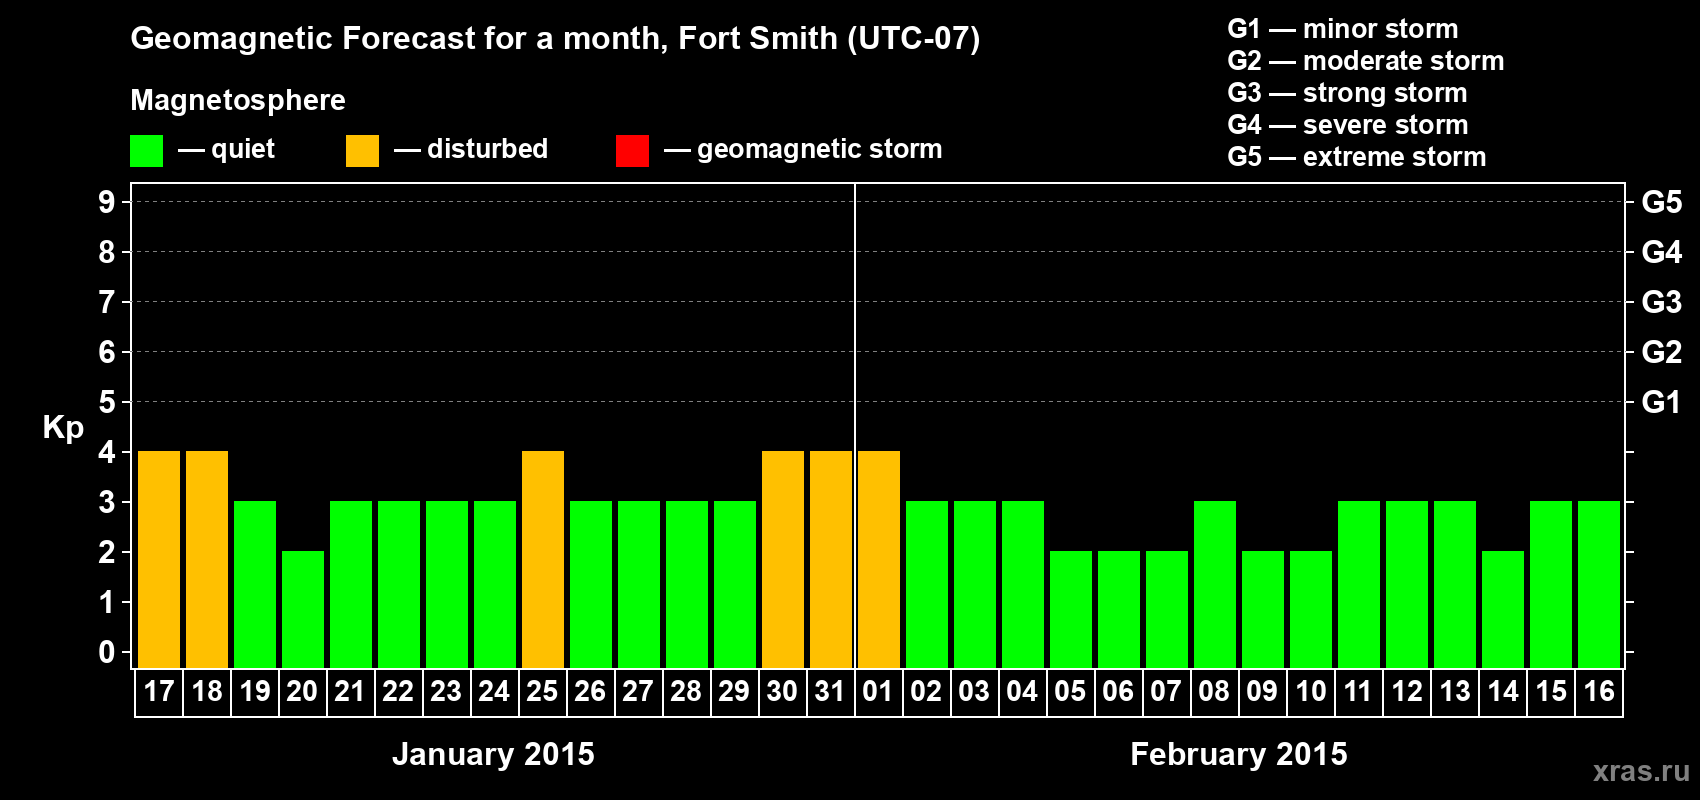The image size is (1700, 800).
Task: Click the green quiet legend swatch
Action: tap(146, 151)
